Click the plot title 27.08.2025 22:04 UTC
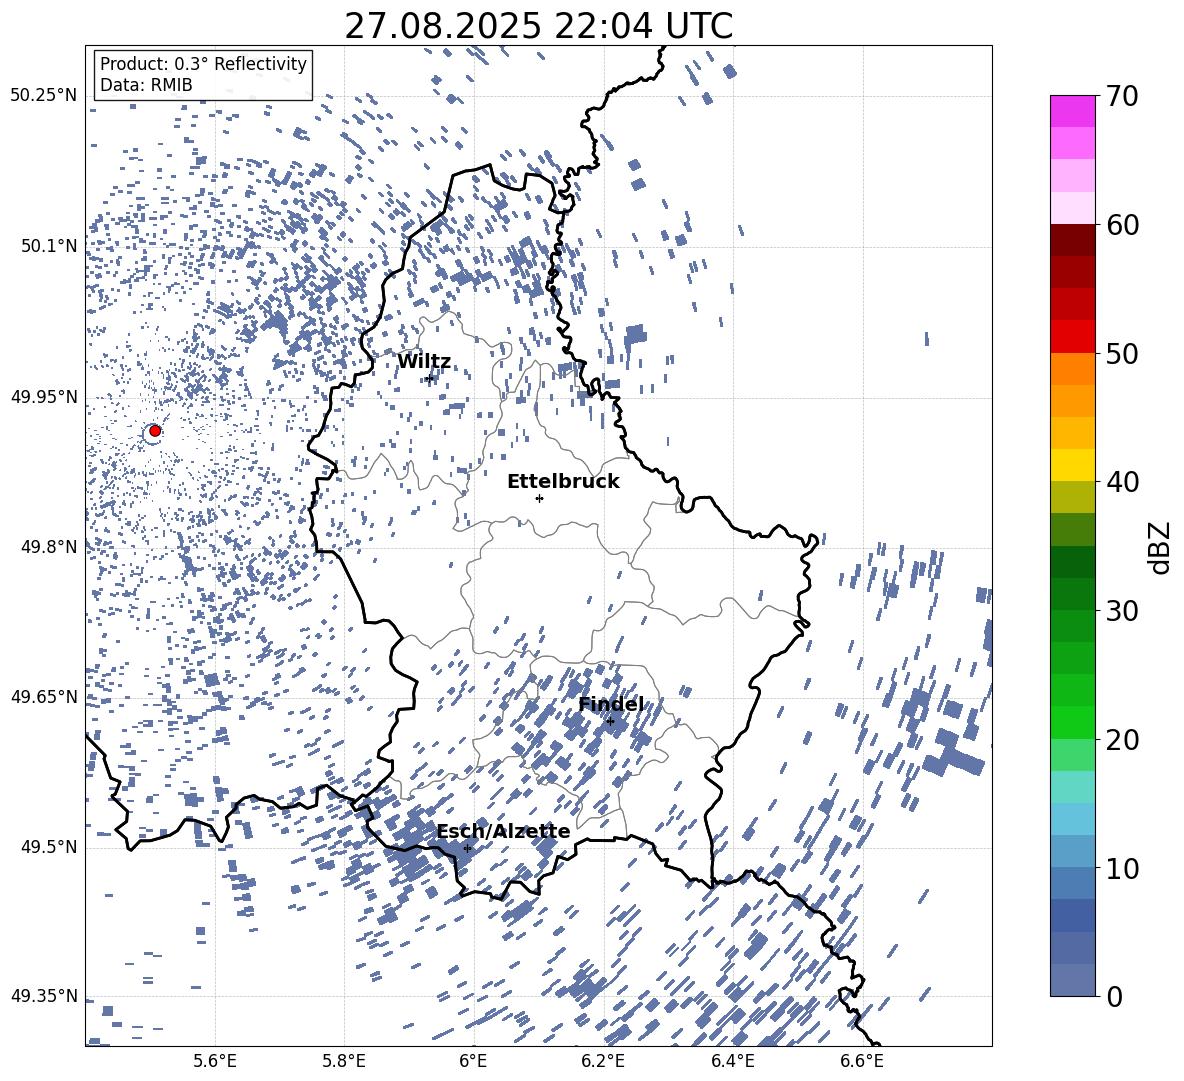This screenshot has width=1184, height=1081. (538, 26)
